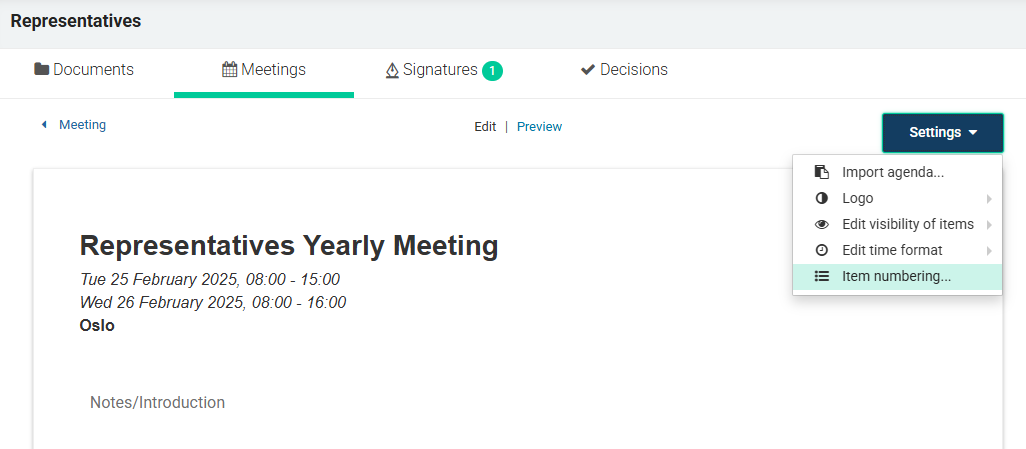Click the calendar icon beside Meetings
The width and height of the screenshot is (1026, 449).
pos(230,69)
